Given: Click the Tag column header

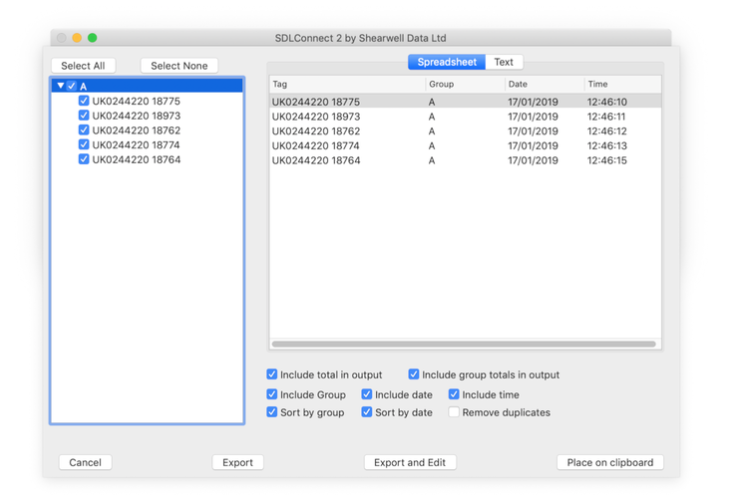Looking at the screenshot, I should point(347,85).
